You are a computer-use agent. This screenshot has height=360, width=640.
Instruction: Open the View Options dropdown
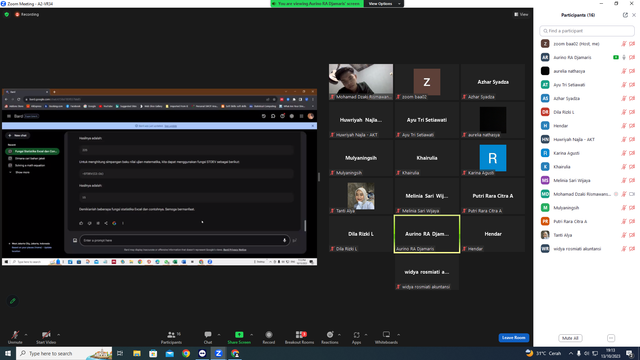click(x=384, y=4)
